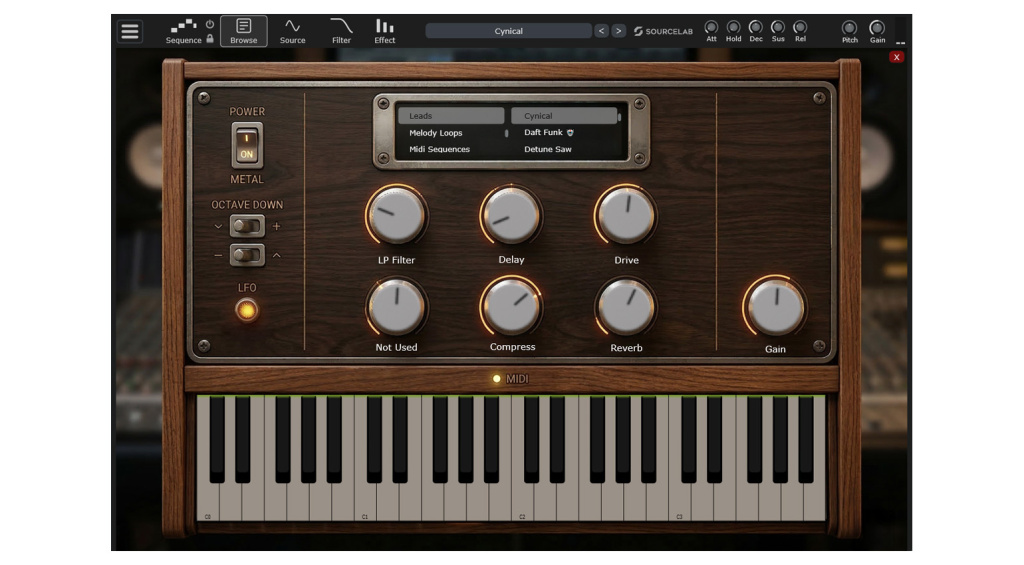Click the minus sign beside octave switch
This screenshot has height=565, width=1024.
pyautogui.click(x=218, y=255)
